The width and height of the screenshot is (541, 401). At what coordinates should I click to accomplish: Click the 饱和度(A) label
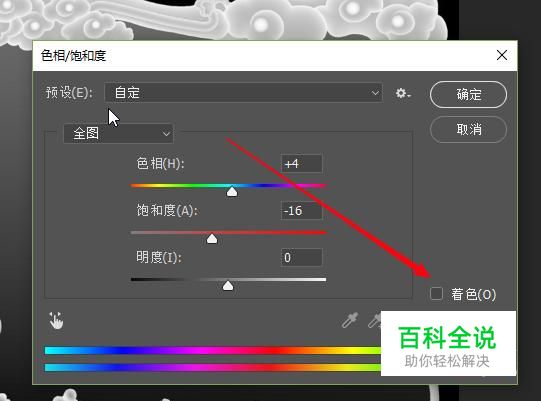[167, 210]
